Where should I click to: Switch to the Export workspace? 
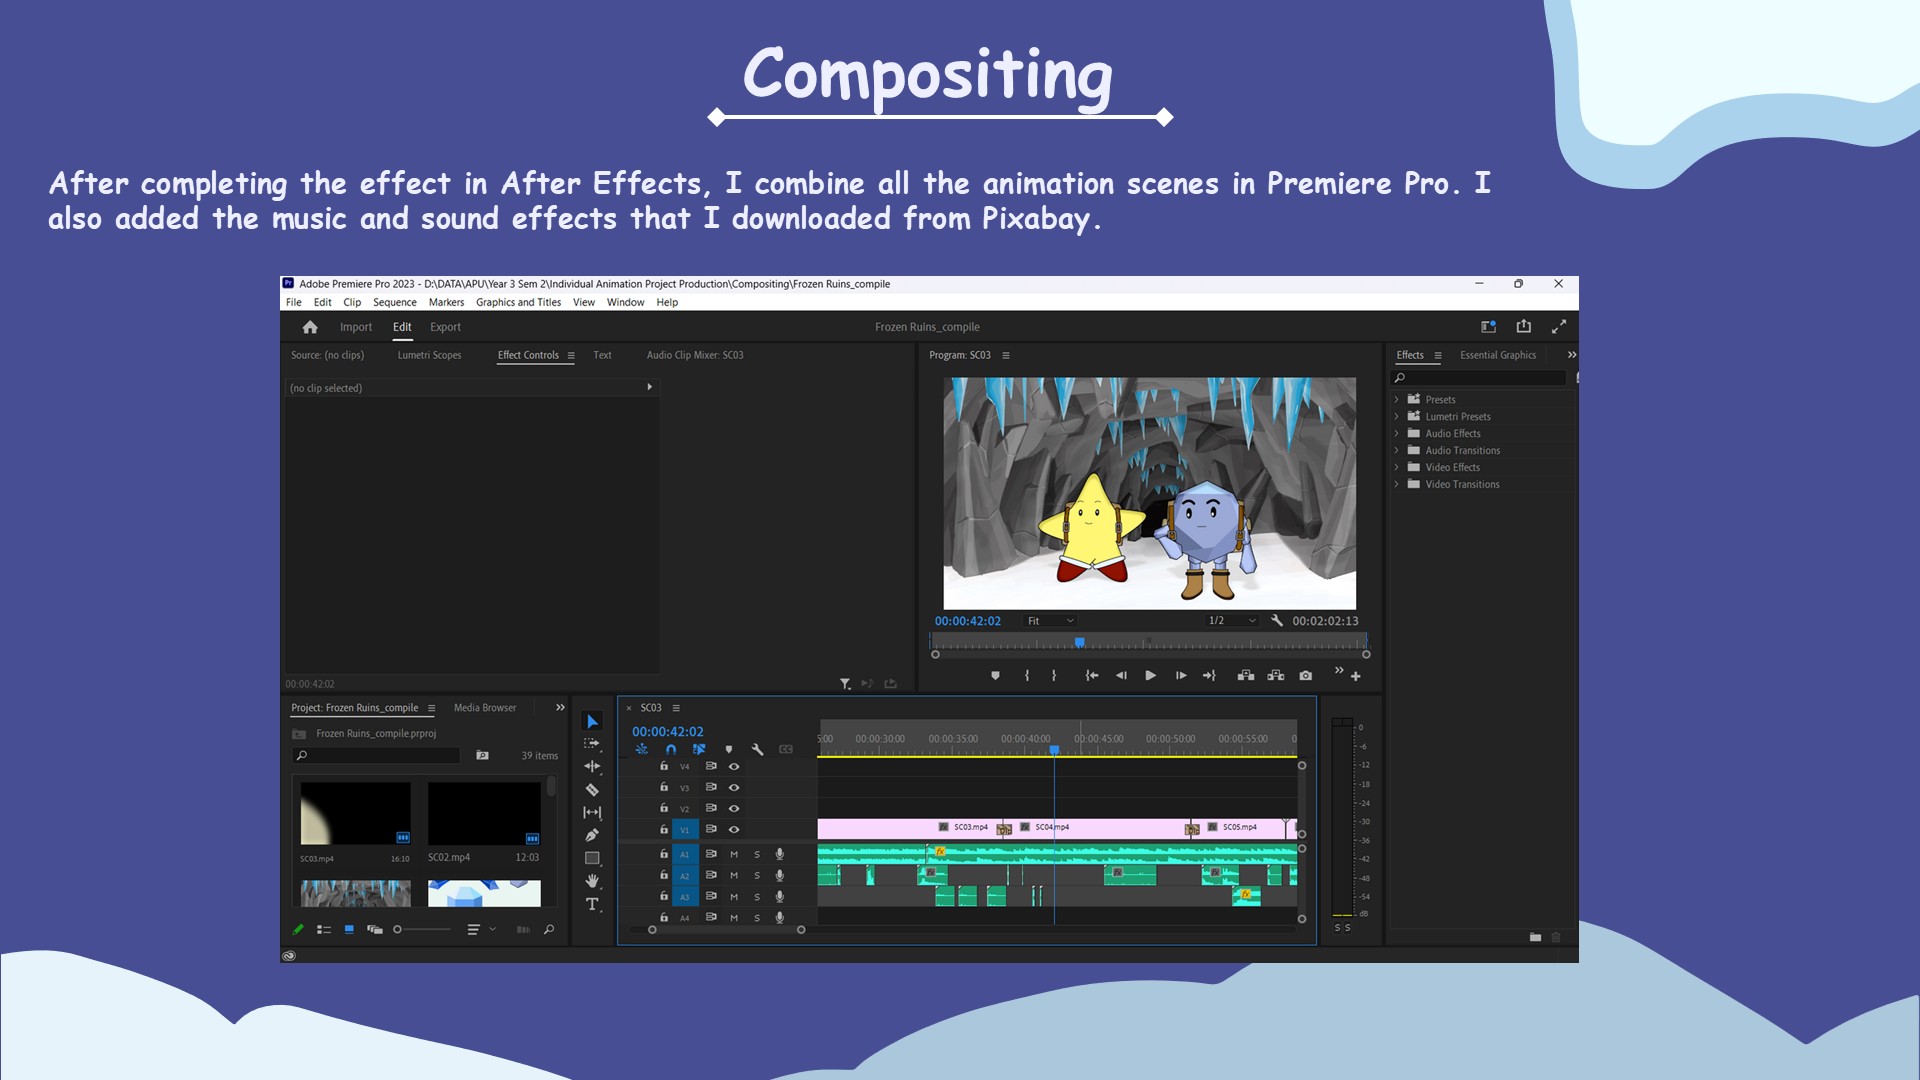(x=445, y=327)
